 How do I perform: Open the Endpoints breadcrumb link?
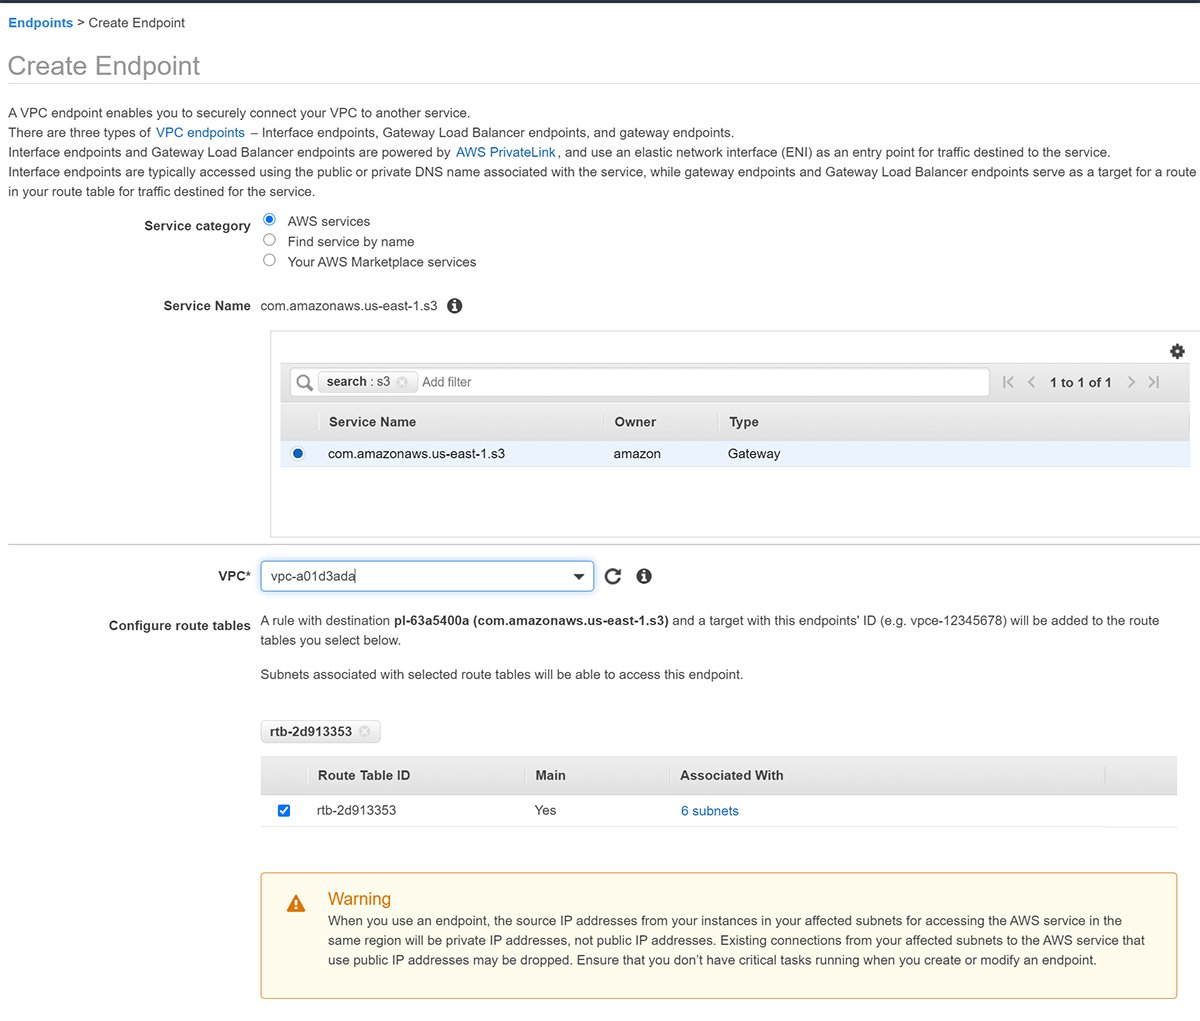(40, 22)
